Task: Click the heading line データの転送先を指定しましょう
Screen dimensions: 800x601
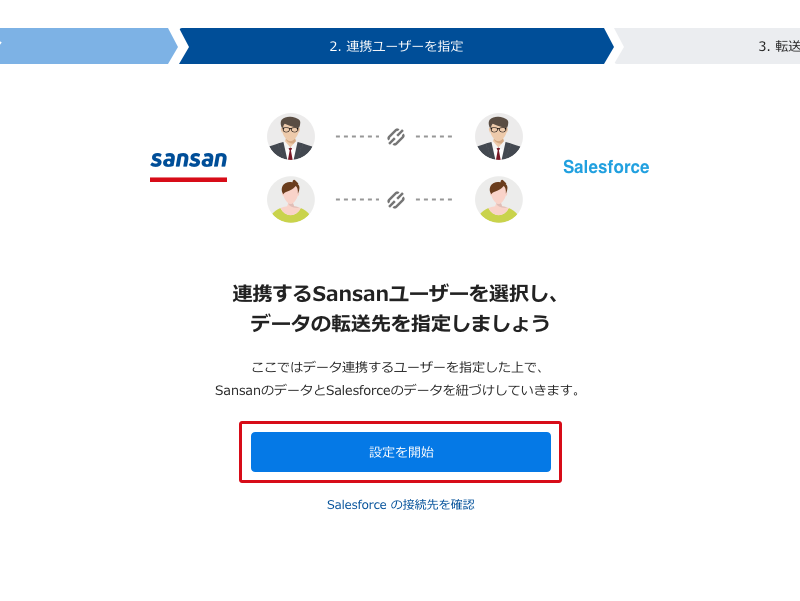Action: pyautogui.click(x=400, y=323)
